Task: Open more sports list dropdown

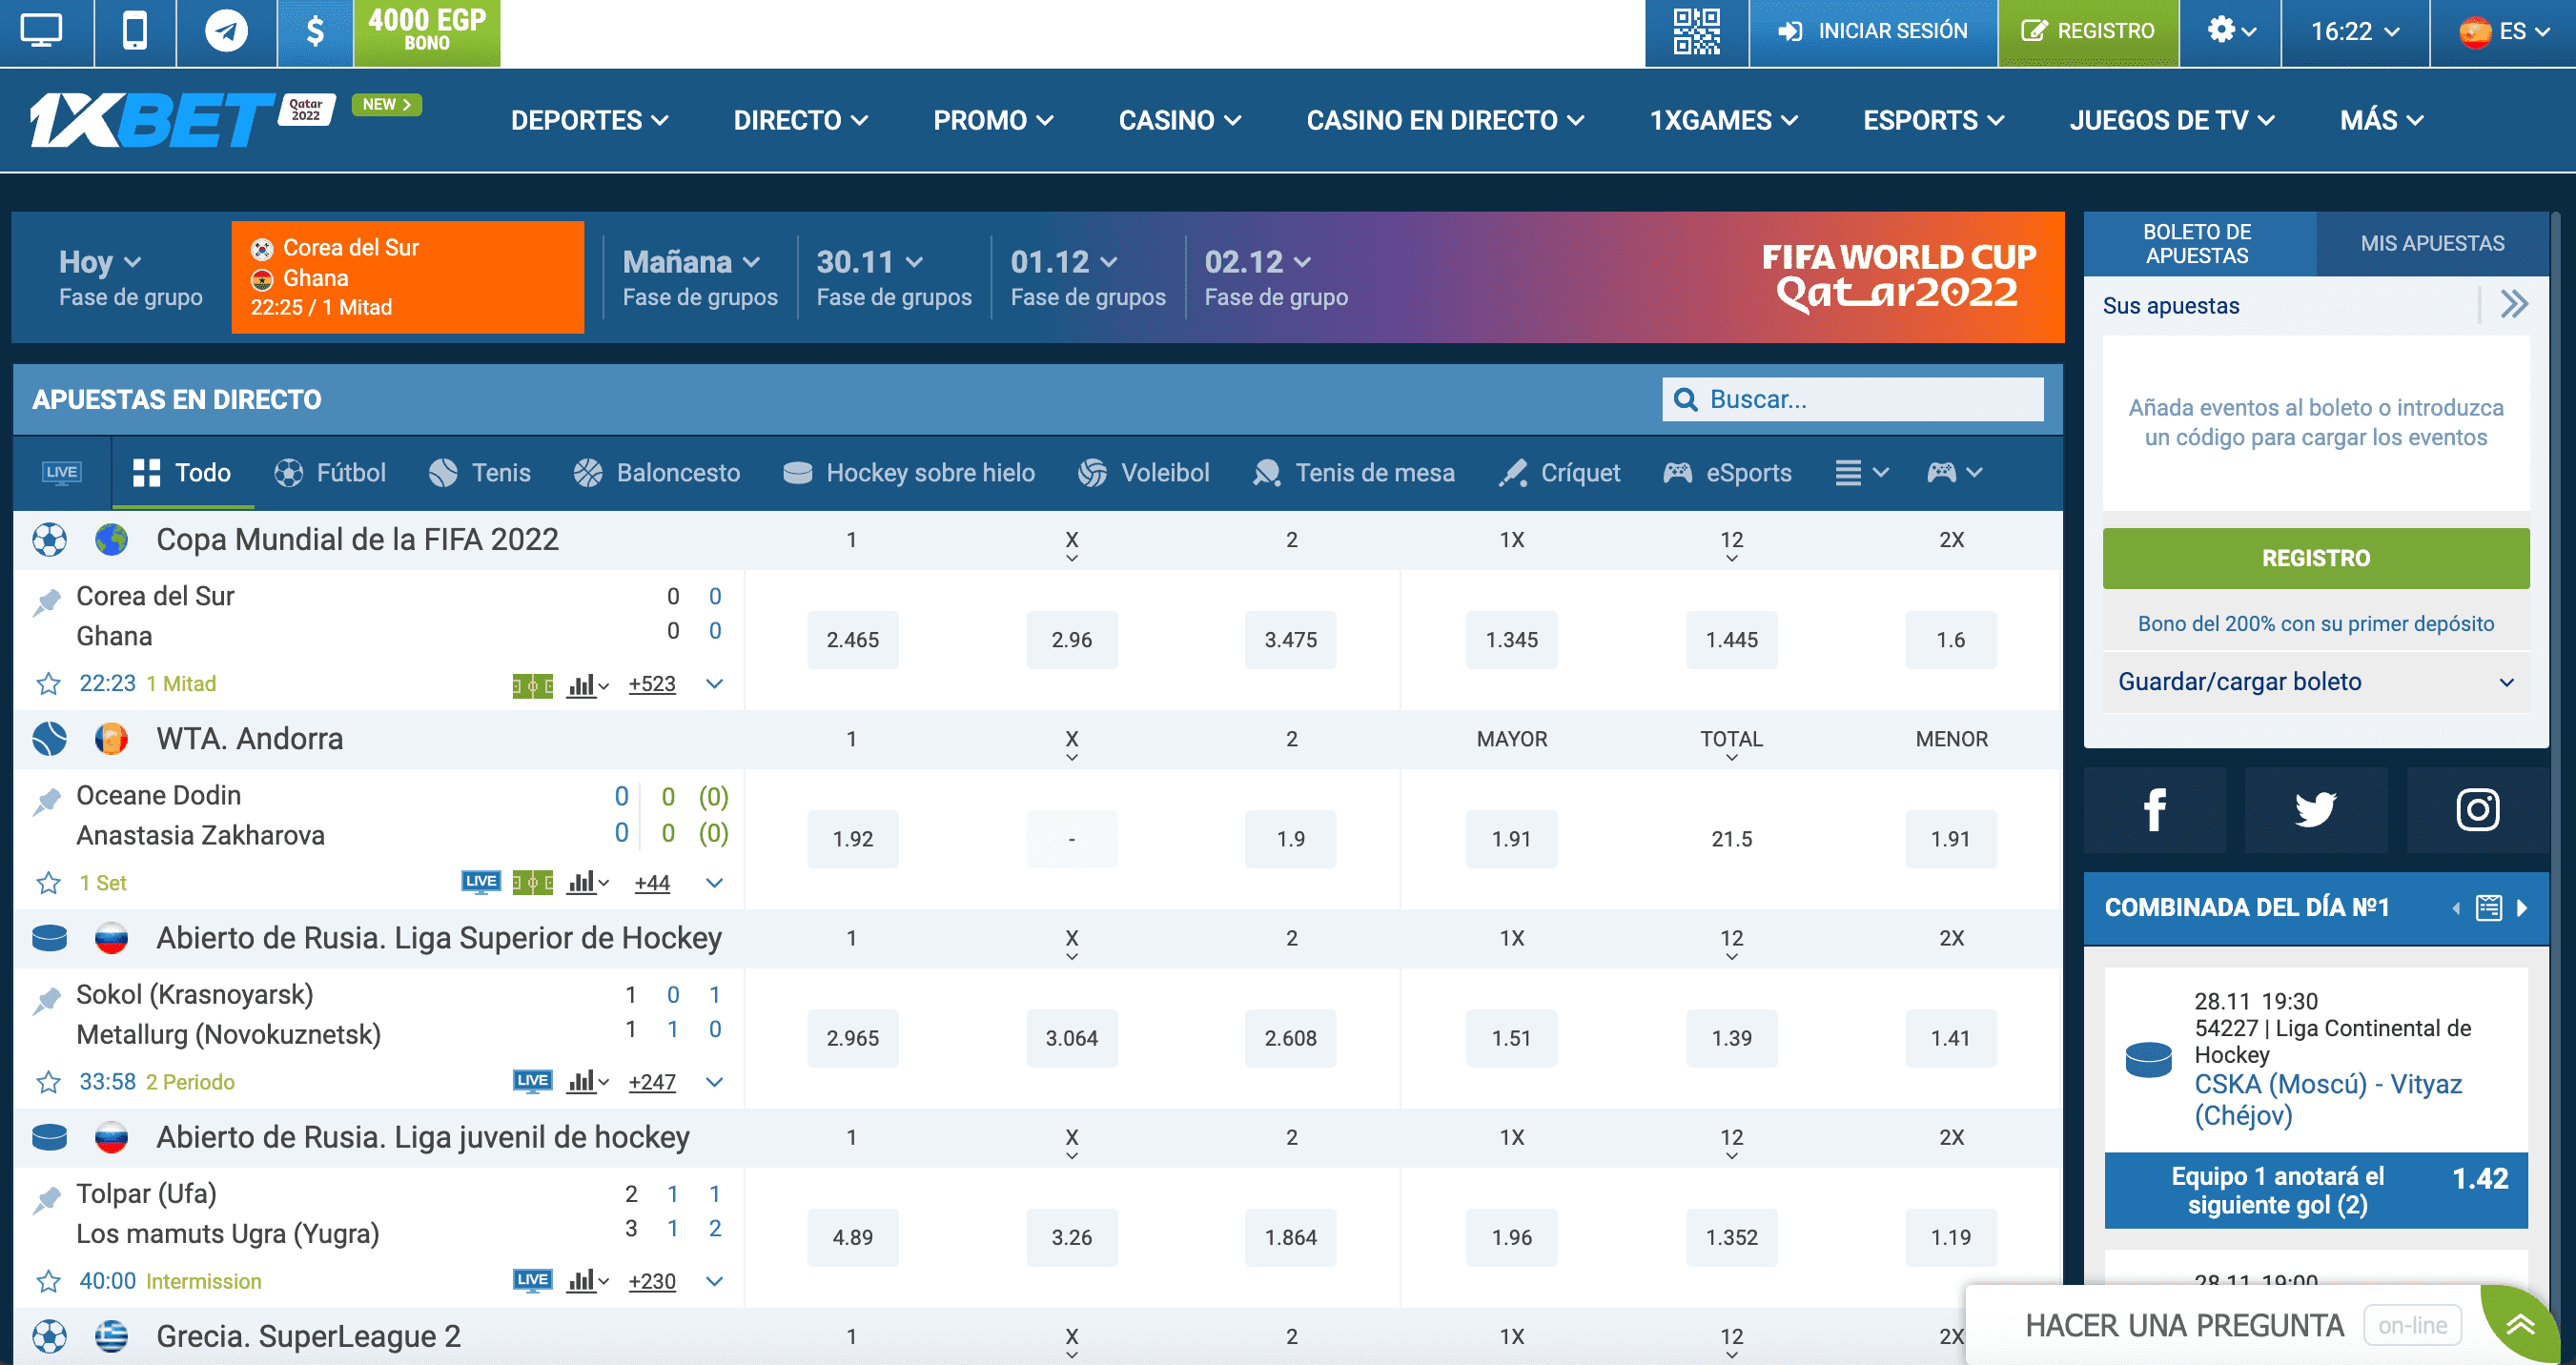Action: click(1861, 473)
